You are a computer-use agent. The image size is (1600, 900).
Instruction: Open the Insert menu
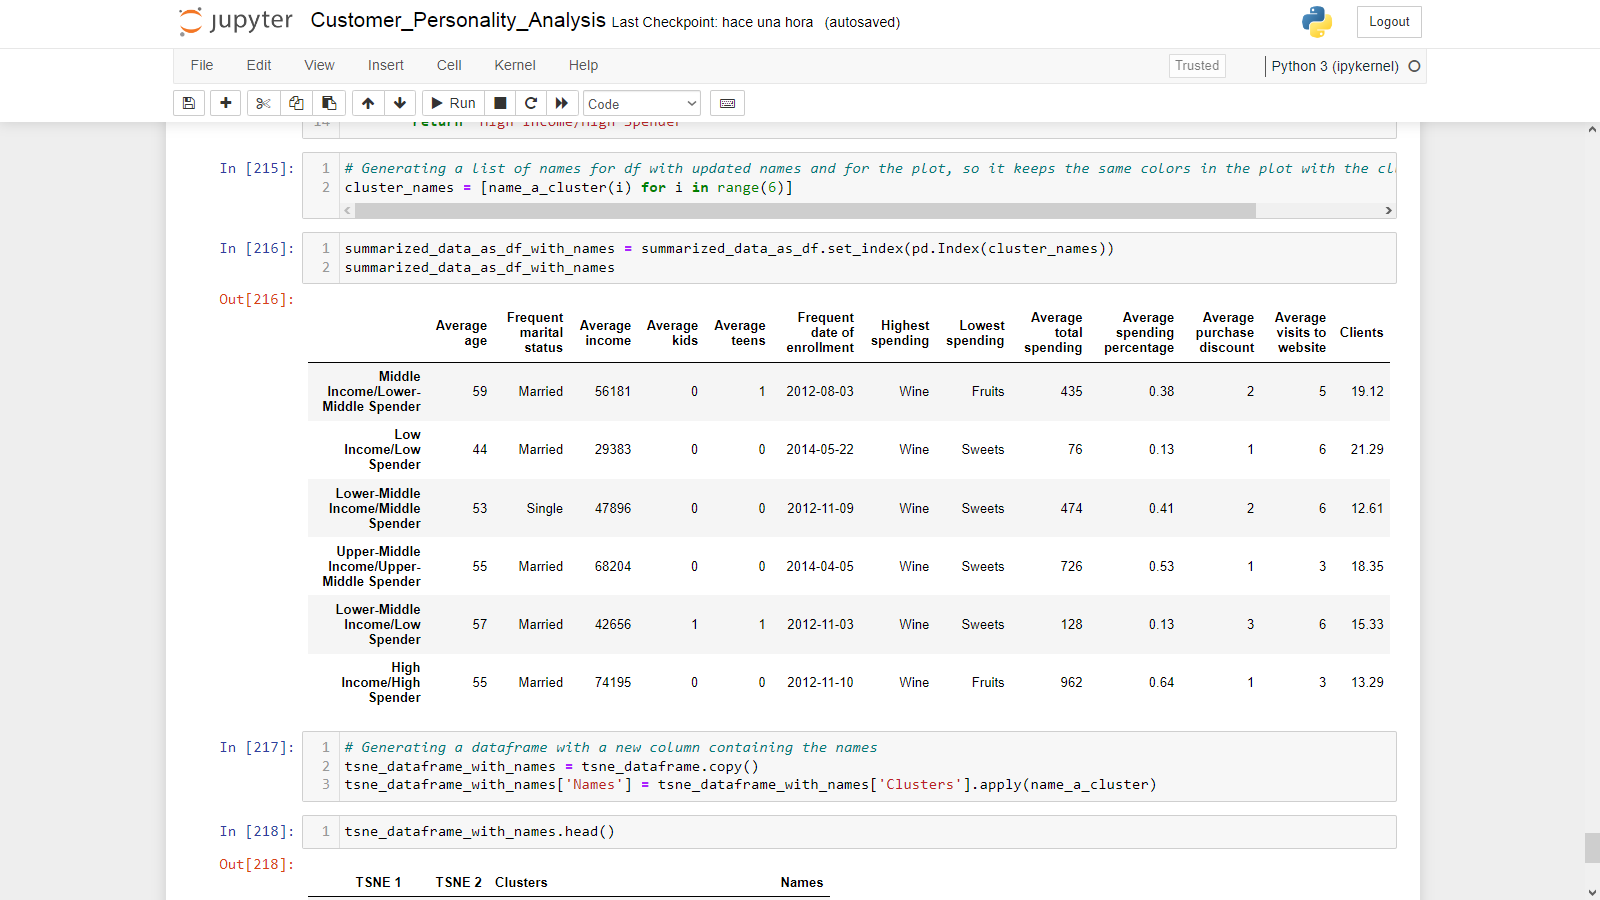385,65
